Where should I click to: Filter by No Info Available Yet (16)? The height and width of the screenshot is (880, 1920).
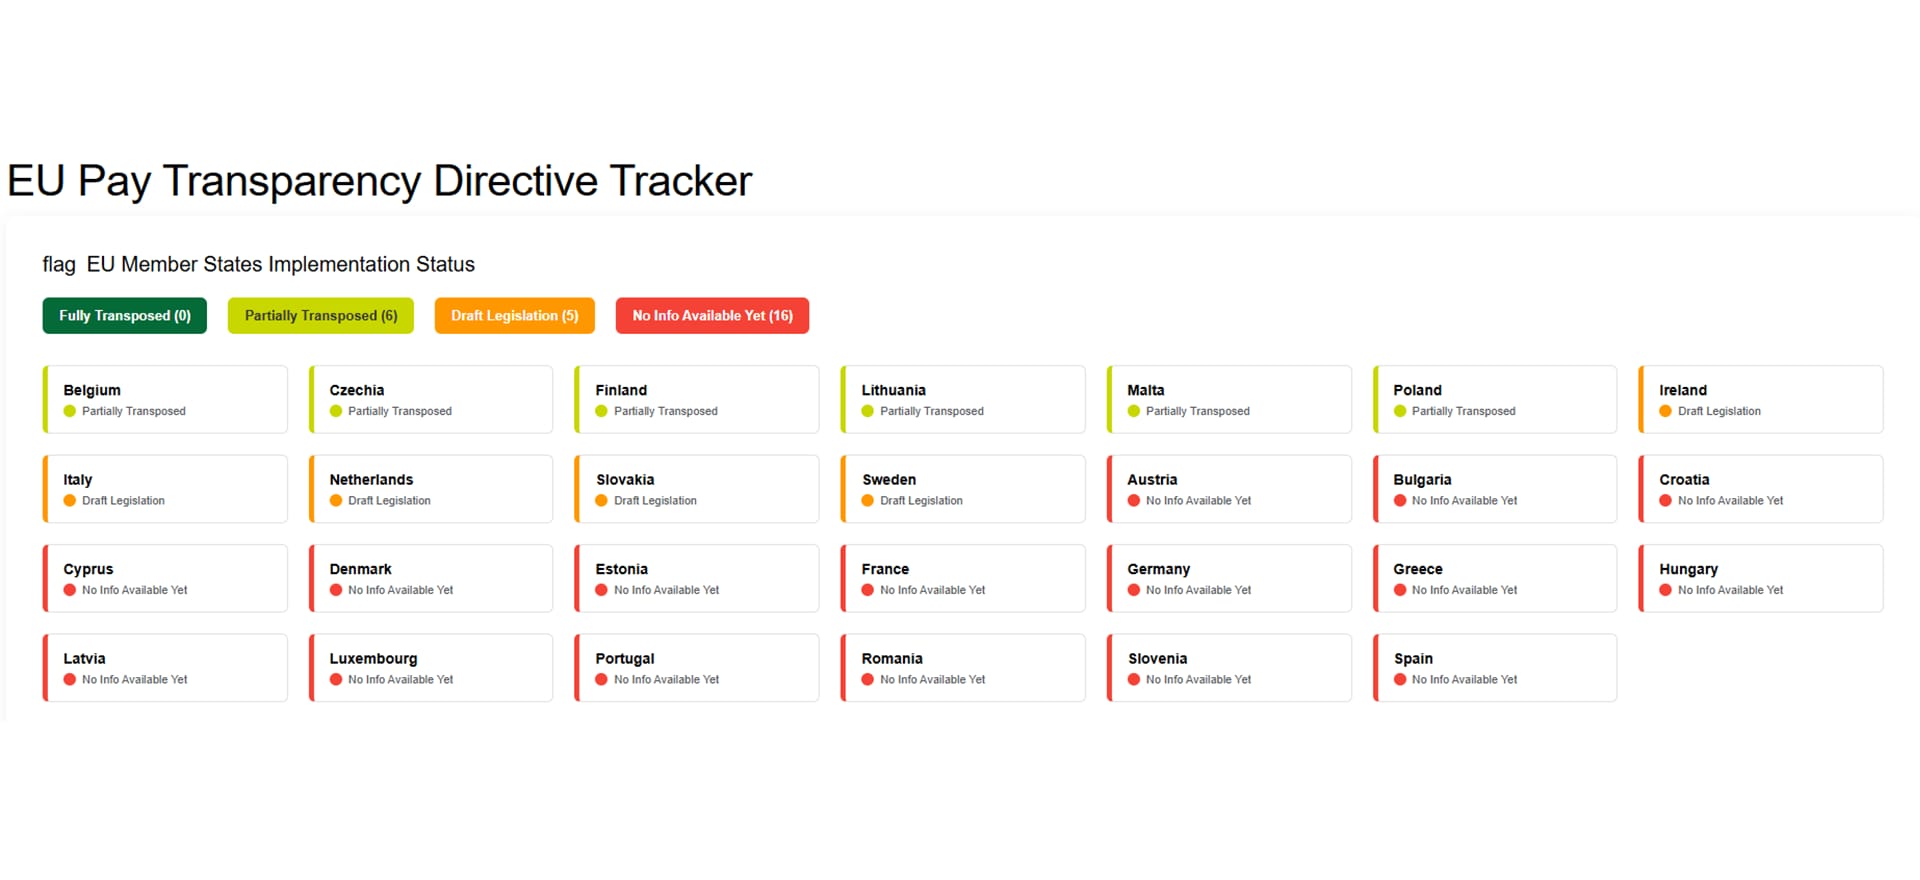(x=712, y=316)
